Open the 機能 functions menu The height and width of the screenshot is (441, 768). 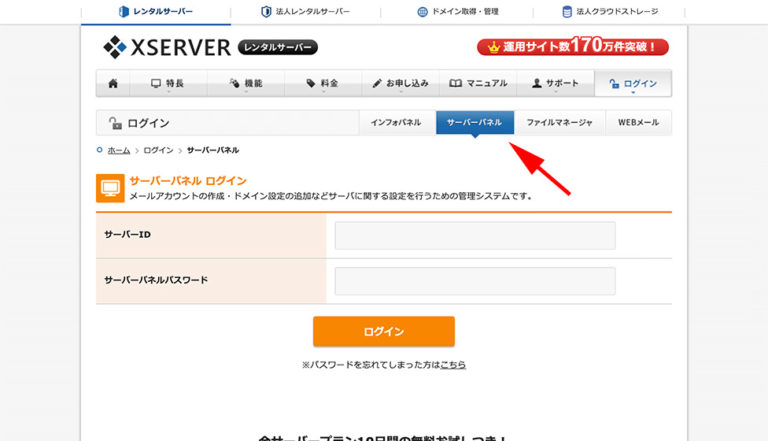246,83
